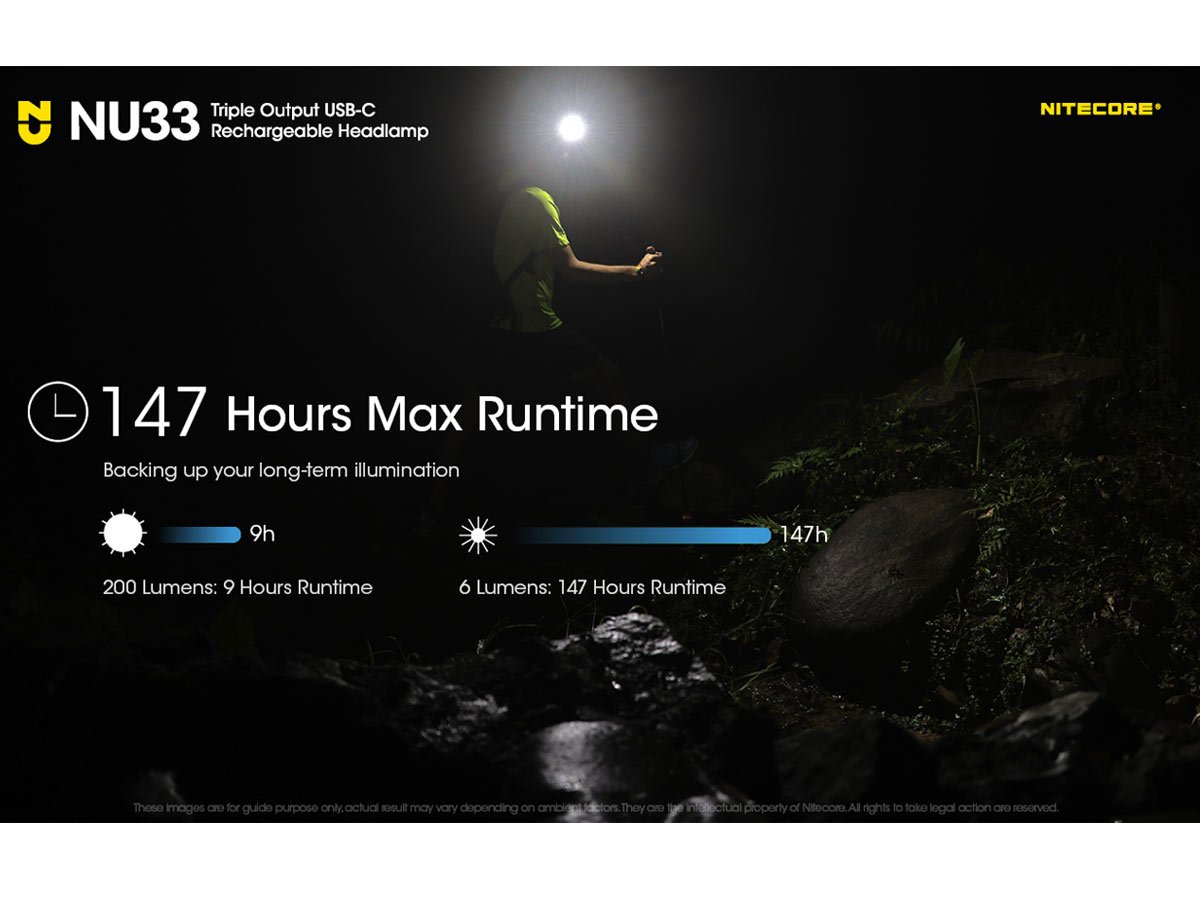Click 'Backing up your long-term illumination' subtitle
This screenshot has height=900, width=1200.
click(x=281, y=470)
